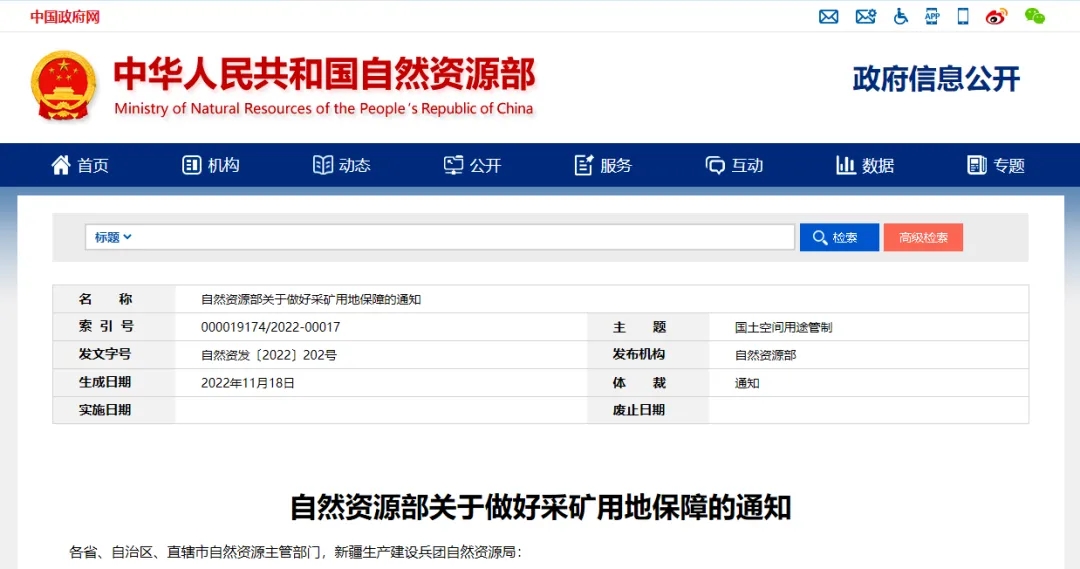Expand the 标题 search type dropdown
This screenshot has height=569, width=1080.
click(x=113, y=237)
